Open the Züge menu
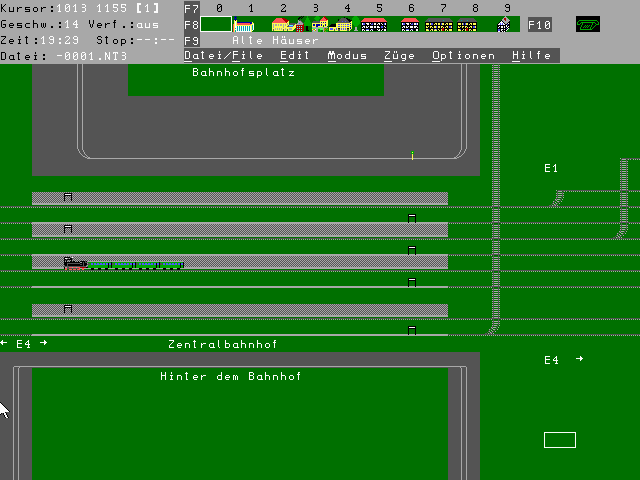Viewport: 640px width, 480px height. click(399, 56)
